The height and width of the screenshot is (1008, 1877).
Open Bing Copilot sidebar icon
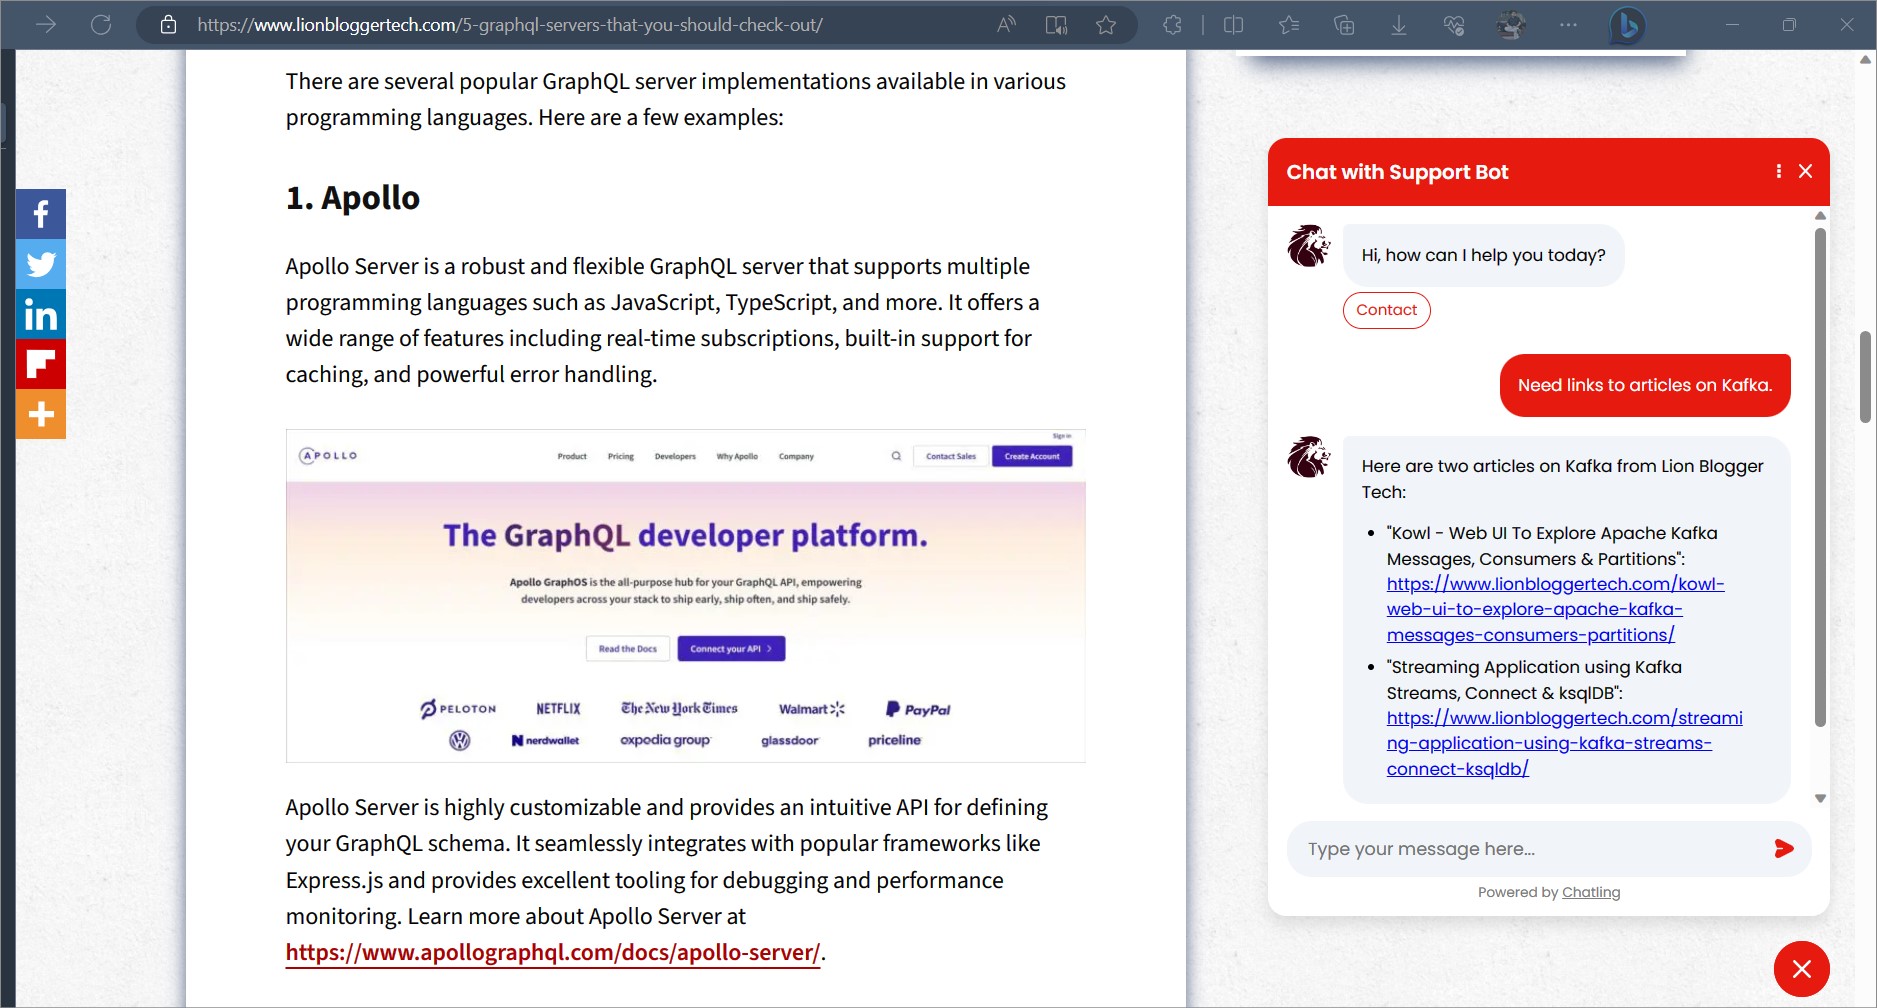point(1626,25)
